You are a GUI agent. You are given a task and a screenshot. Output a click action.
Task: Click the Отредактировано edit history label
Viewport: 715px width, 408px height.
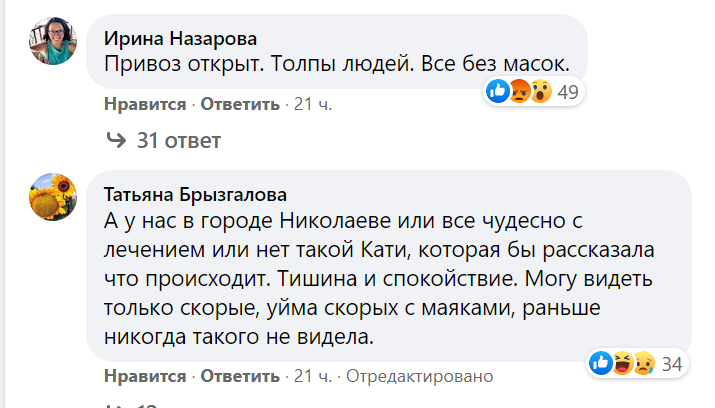click(417, 376)
